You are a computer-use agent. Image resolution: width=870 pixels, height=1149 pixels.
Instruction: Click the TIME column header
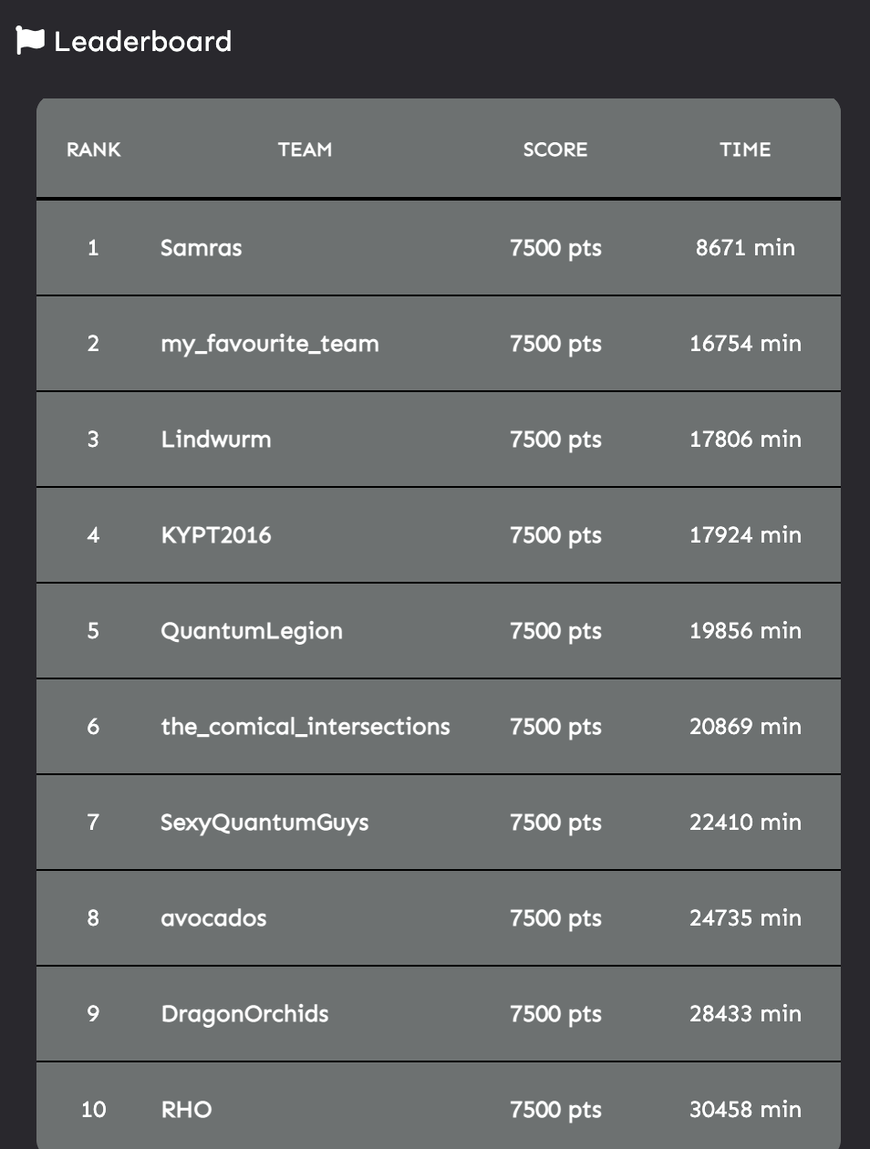click(x=745, y=150)
